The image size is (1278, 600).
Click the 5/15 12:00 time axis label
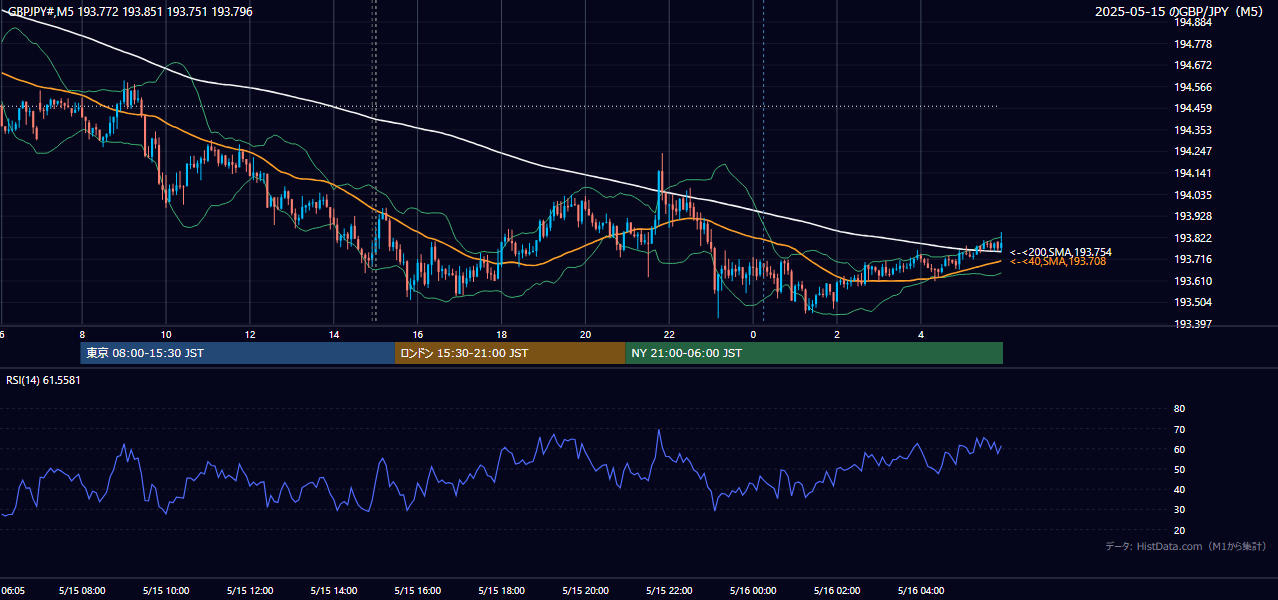pos(250,591)
